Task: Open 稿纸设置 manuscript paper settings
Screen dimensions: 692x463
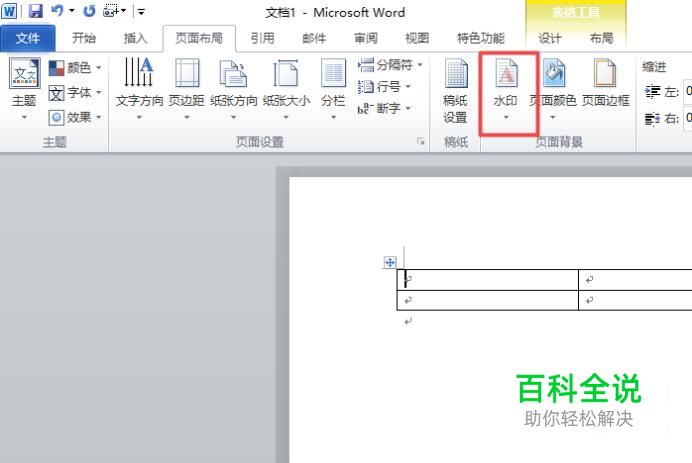Action: pyautogui.click(x=455, y=91)
